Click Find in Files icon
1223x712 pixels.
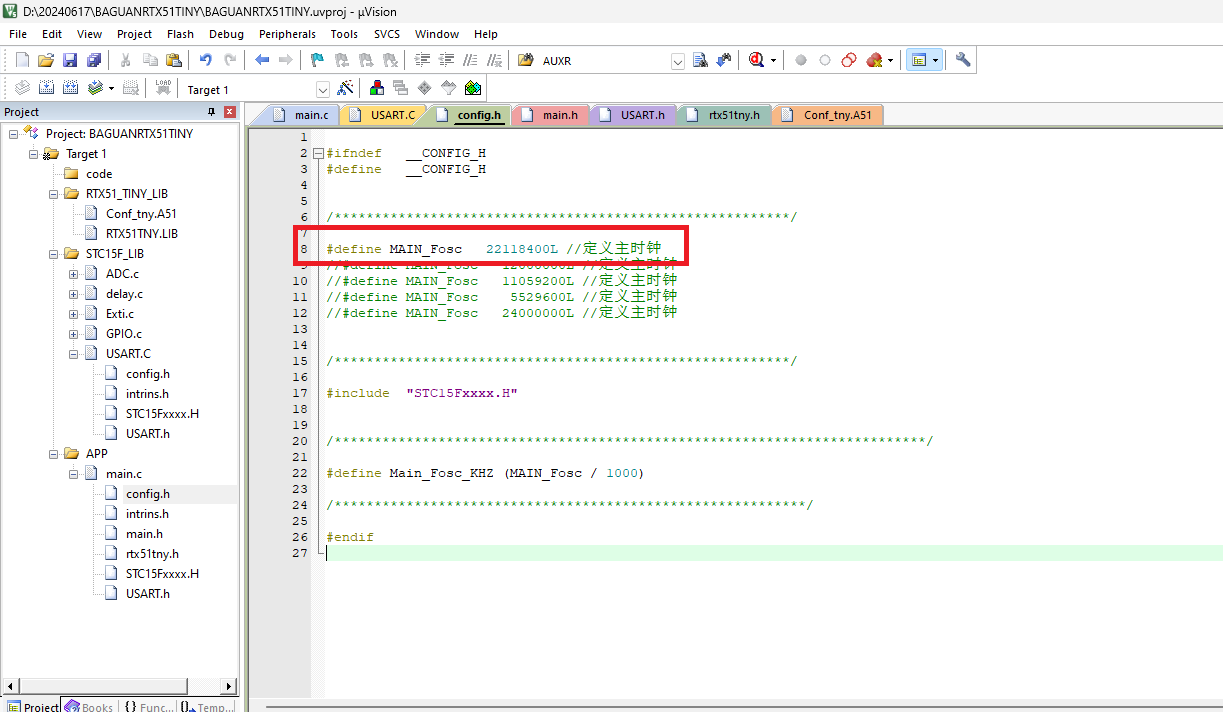[x=526, y=60]
